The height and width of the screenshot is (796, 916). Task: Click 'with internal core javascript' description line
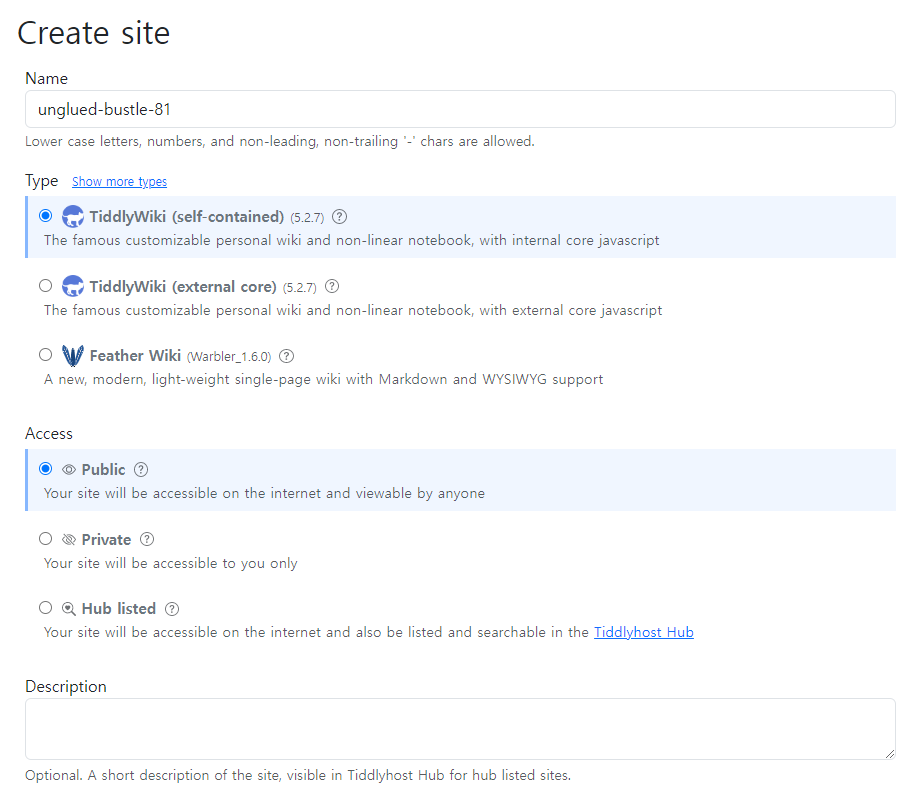pos(352,240)
